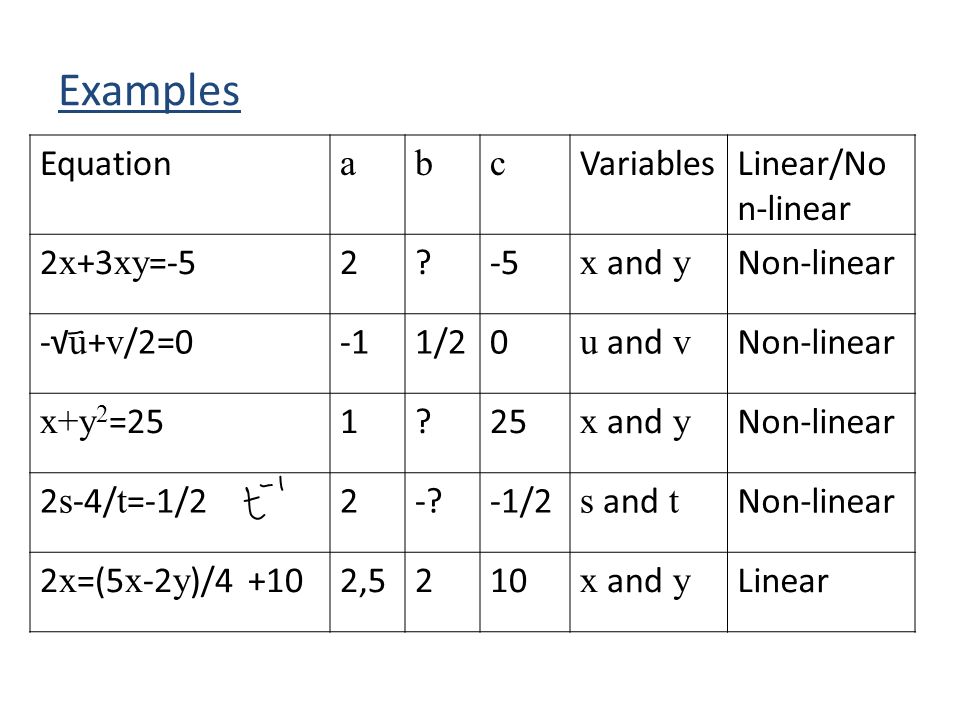This screenshot has height=720, width=960.
Task: Click the 's and t' variables cell
Action: [648, 512]
